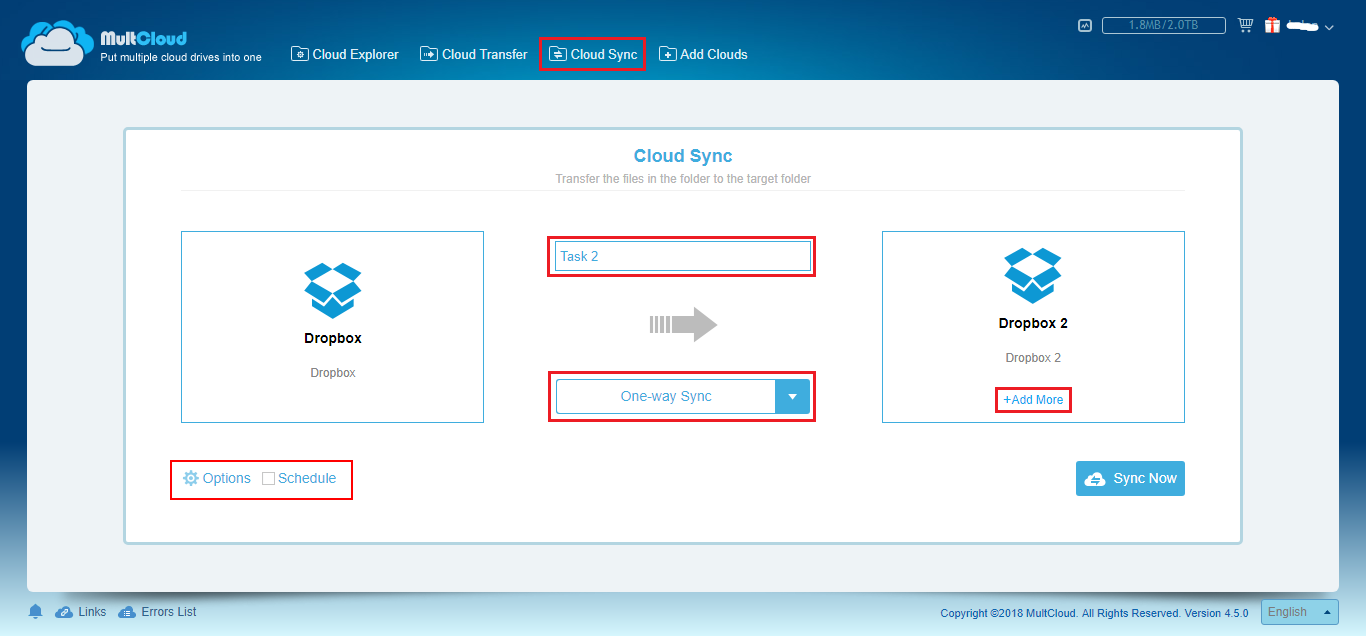This screenshot has height=637, width=1366.
Task: Click the traffic monitor icon
Action: pyautogui.click(x=1085, y=26)
